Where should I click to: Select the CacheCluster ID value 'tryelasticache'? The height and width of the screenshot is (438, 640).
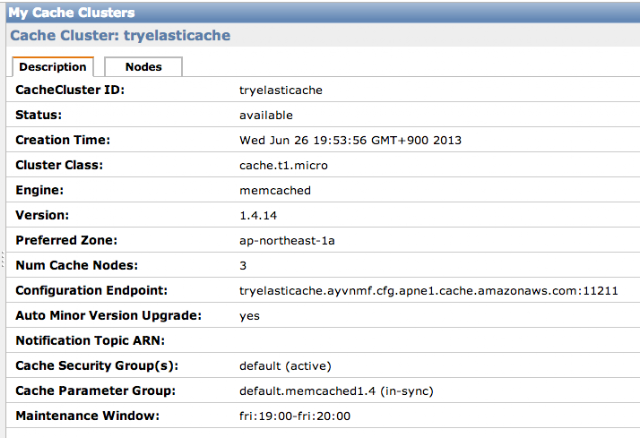click(x=281, y=90)
